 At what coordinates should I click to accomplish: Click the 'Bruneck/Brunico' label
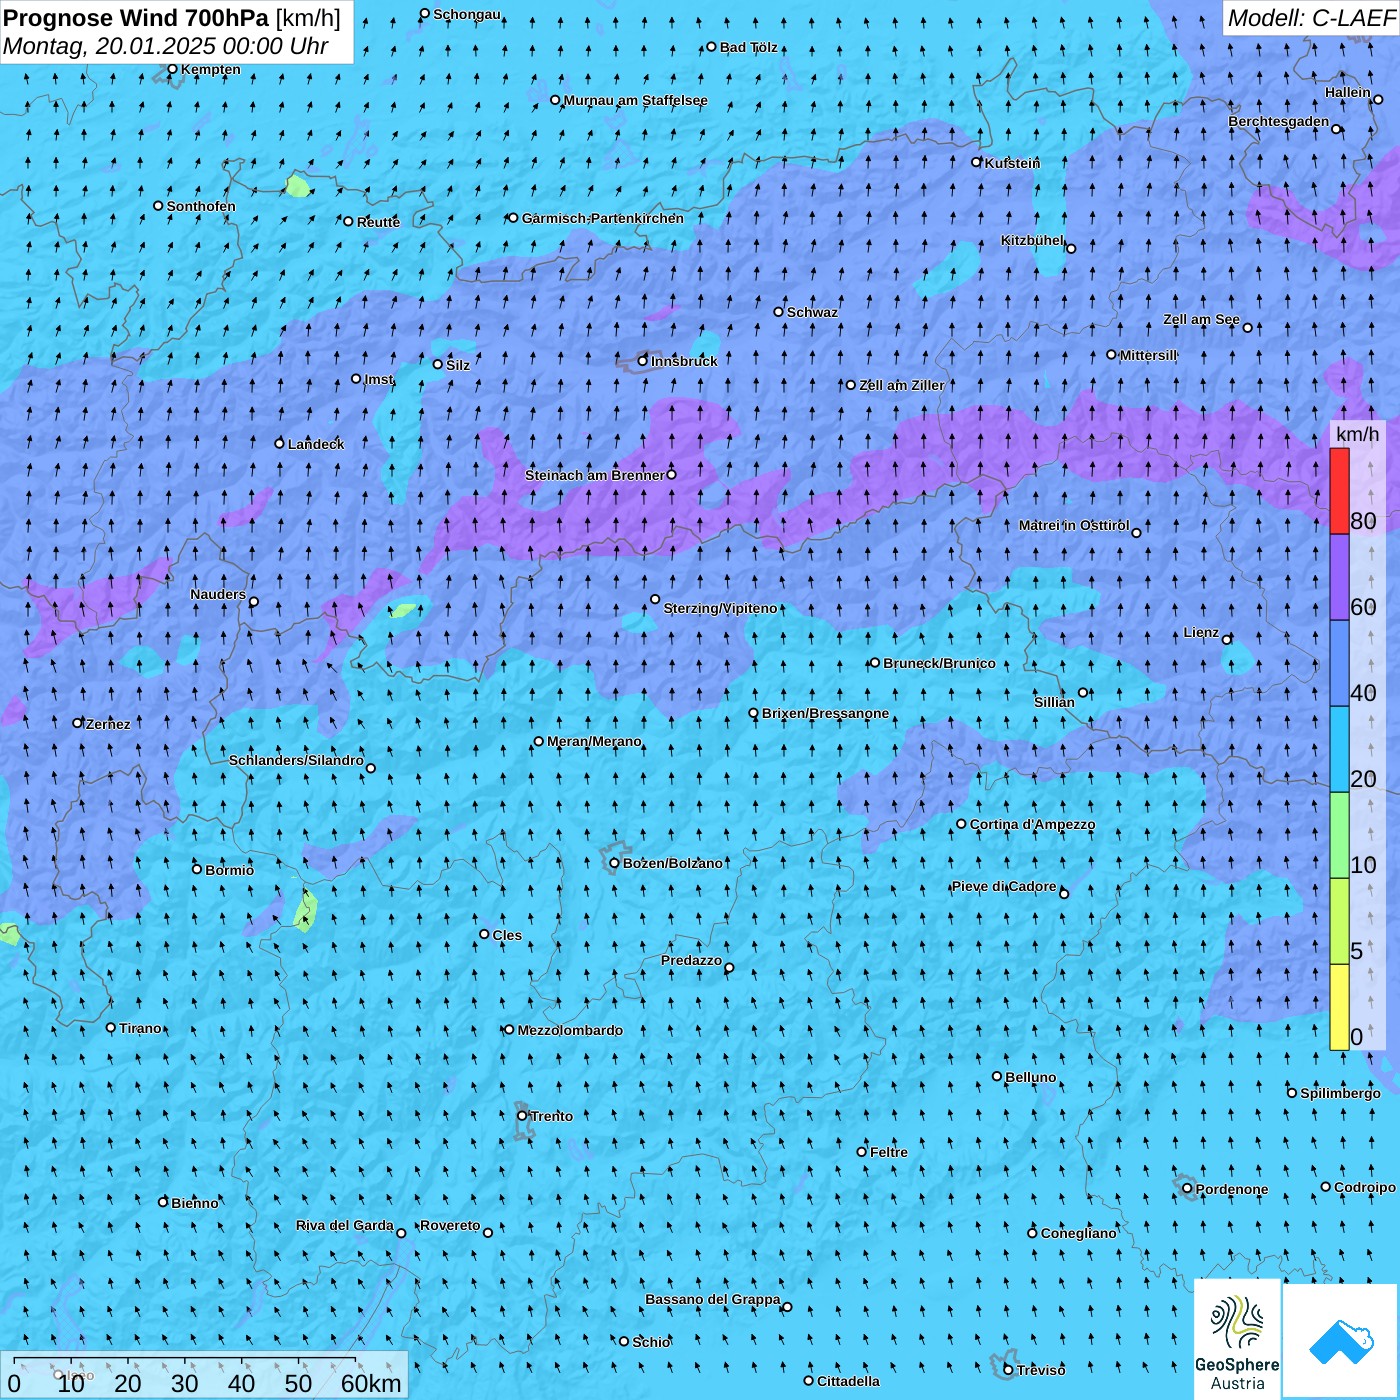(x=939, y=663)
